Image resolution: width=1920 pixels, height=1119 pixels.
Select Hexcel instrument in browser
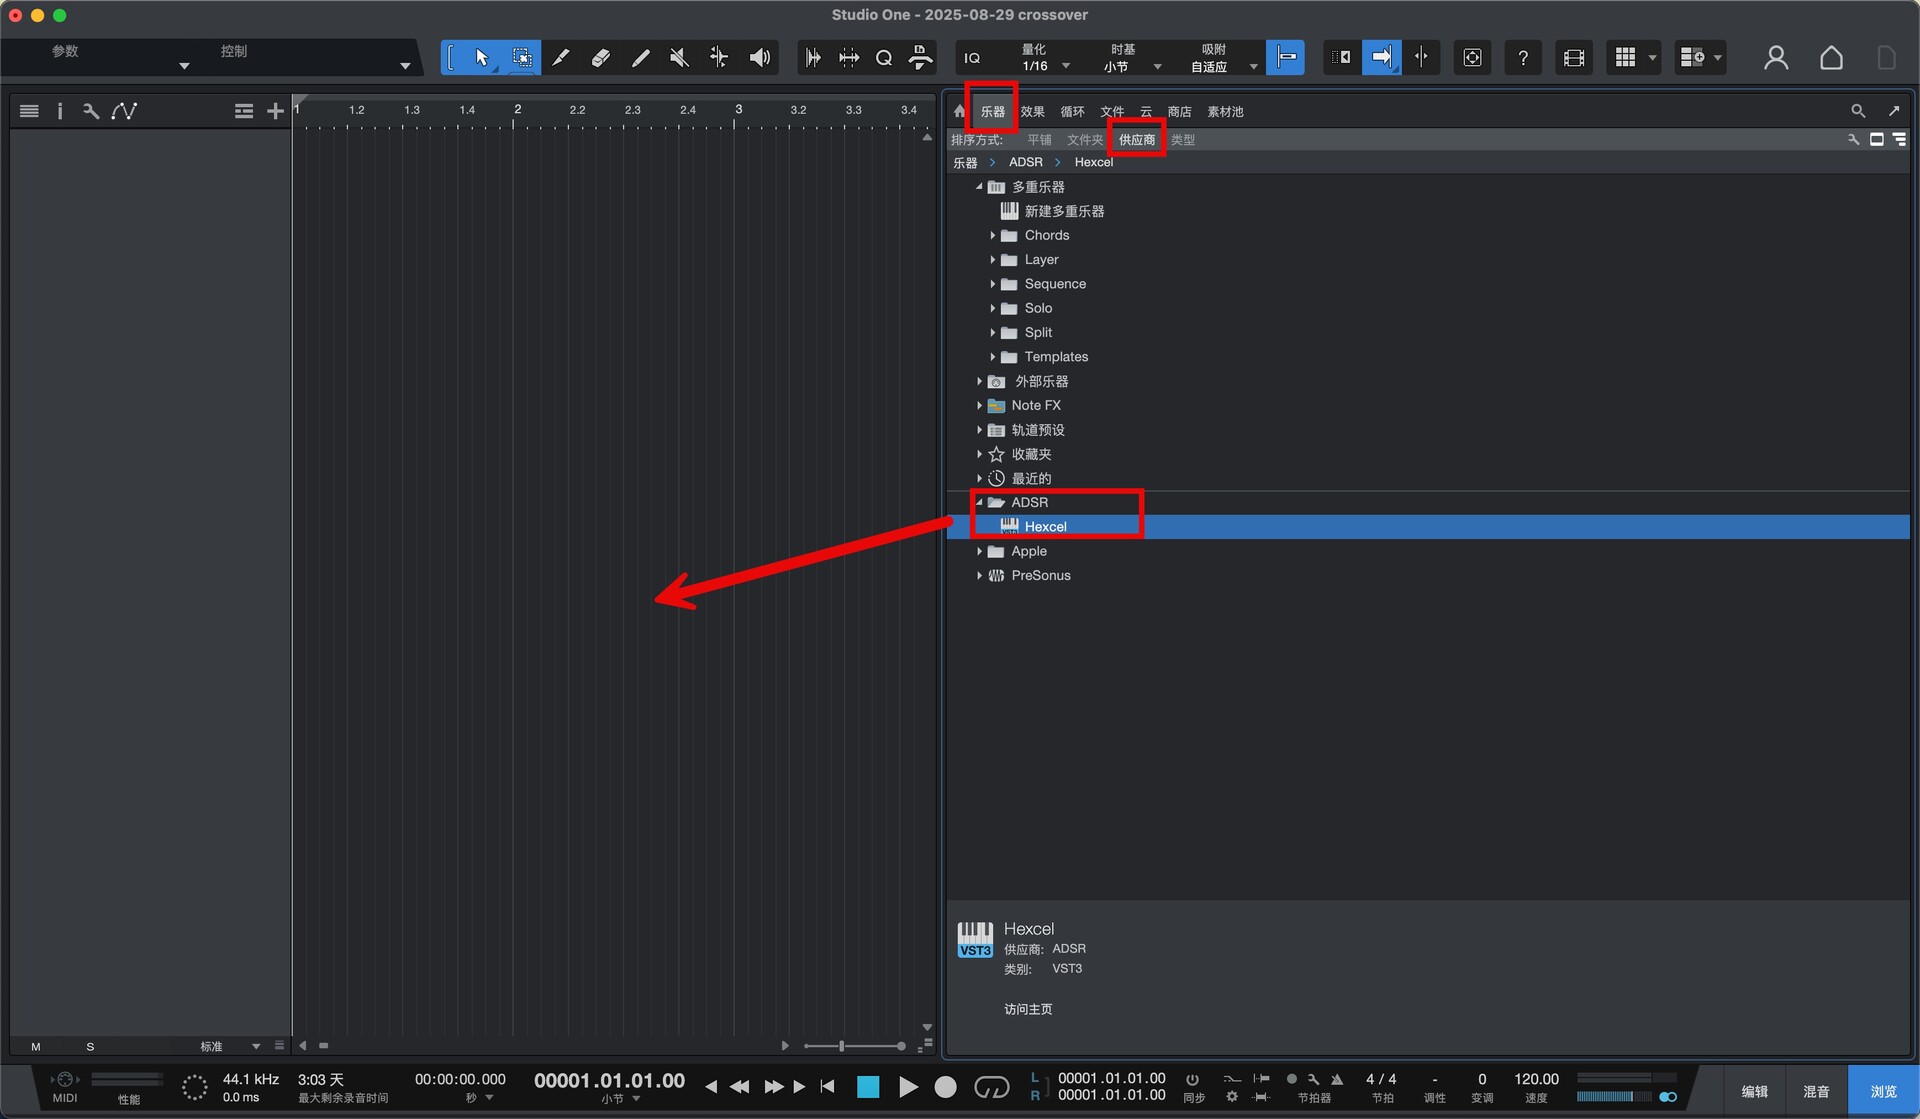pyautogui.click(x=1428, y=527)
